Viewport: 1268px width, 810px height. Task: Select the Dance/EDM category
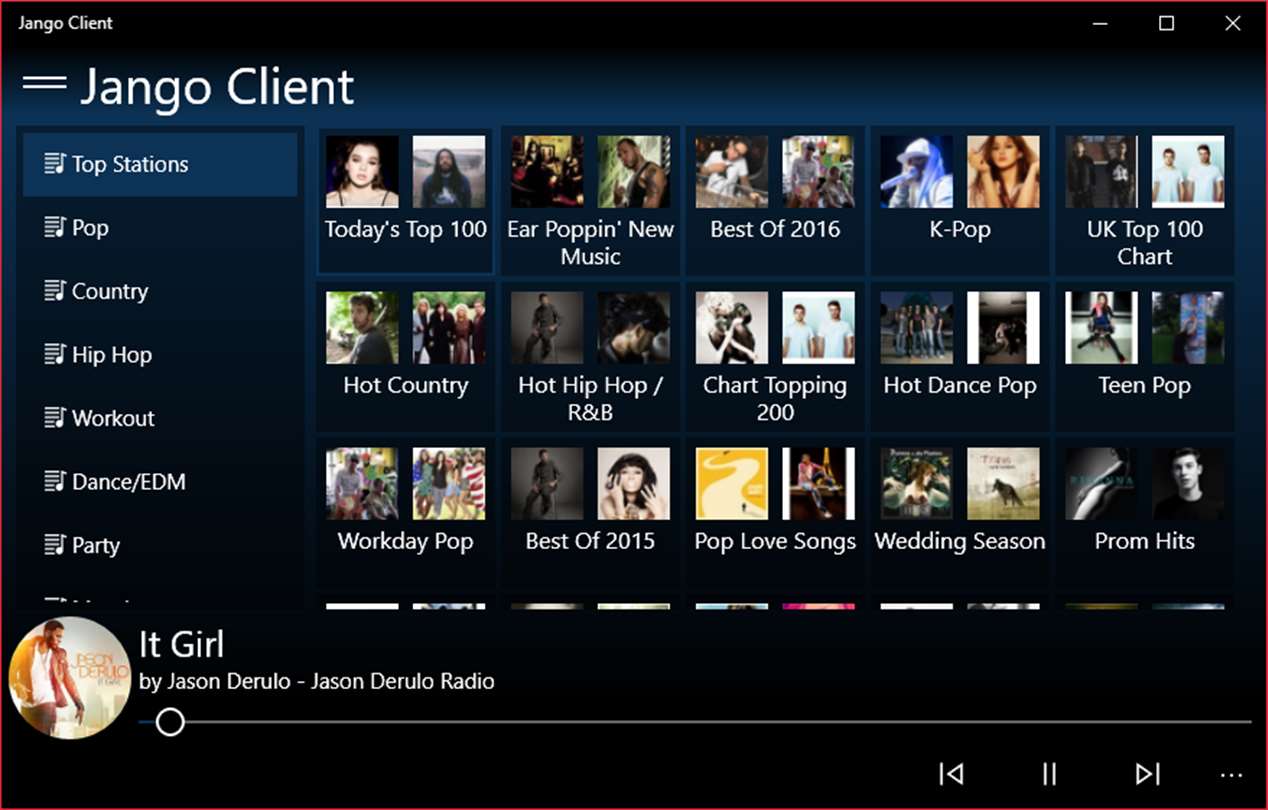pyautogui.click(x=160, y=482)
